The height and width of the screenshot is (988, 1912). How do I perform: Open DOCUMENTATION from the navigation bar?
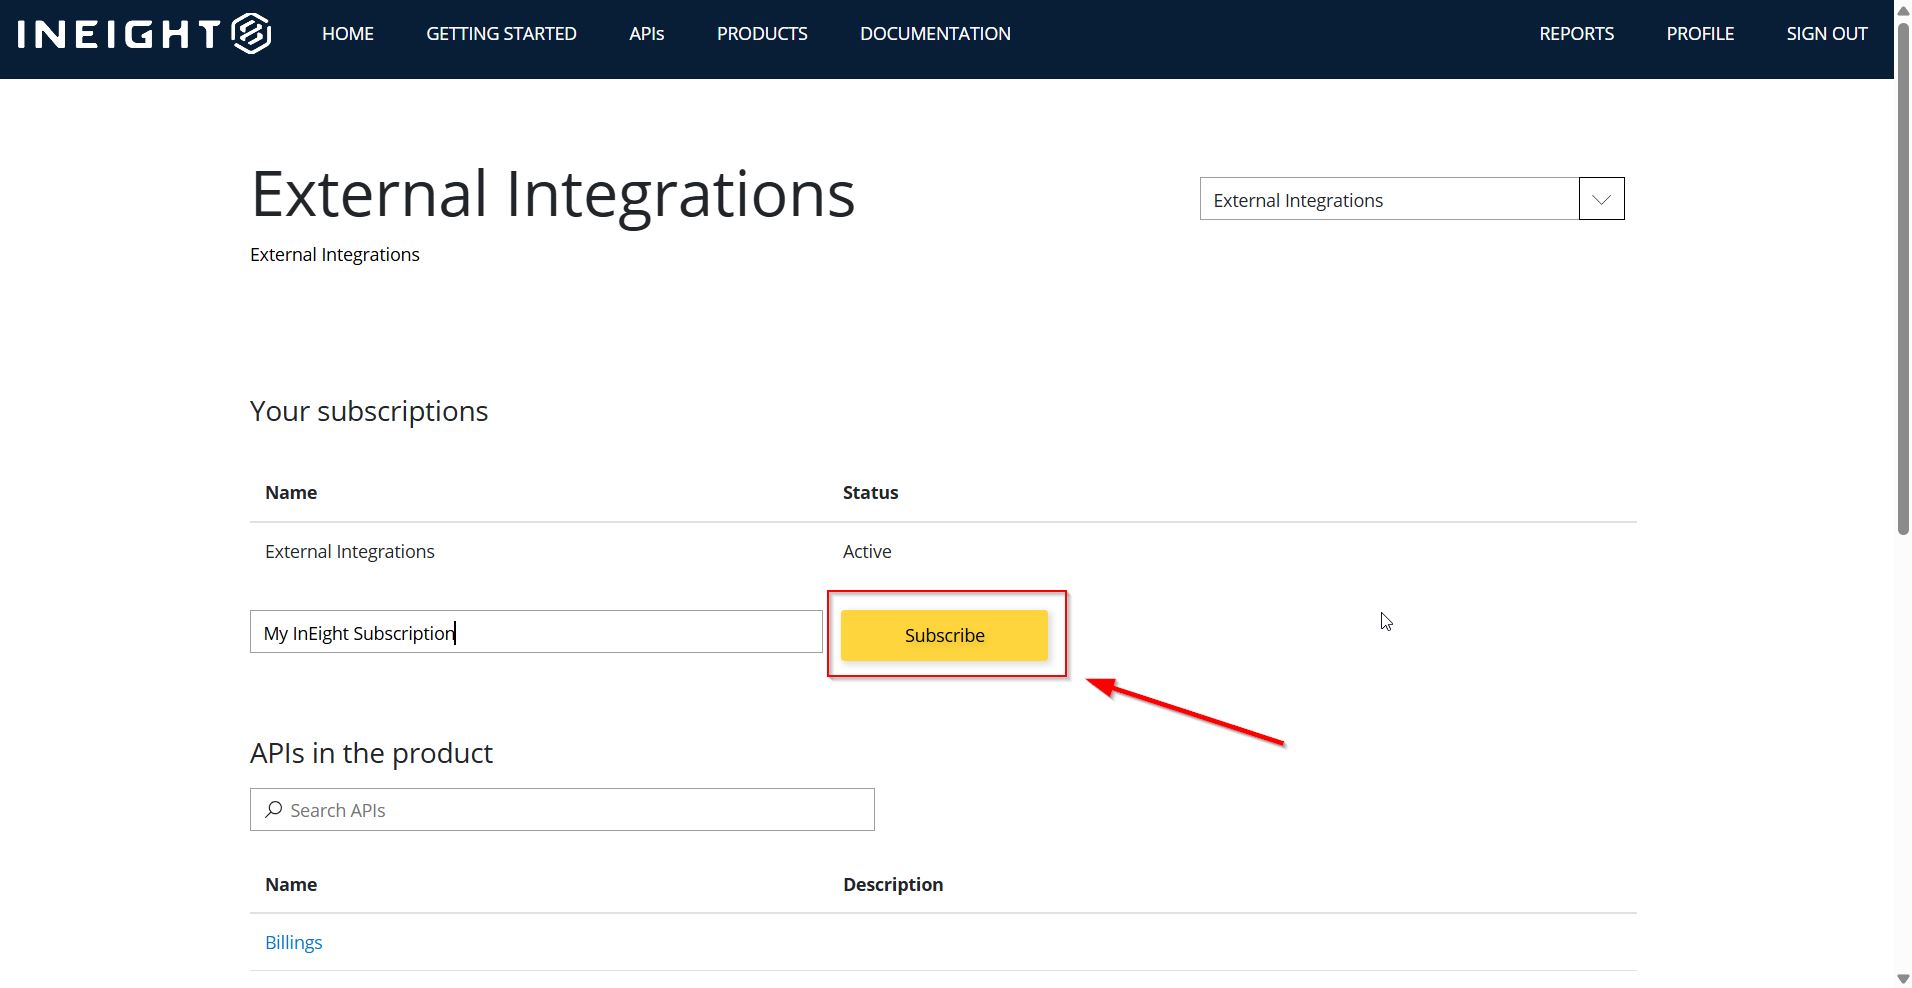pyautogui.click(x=935, y=34)
